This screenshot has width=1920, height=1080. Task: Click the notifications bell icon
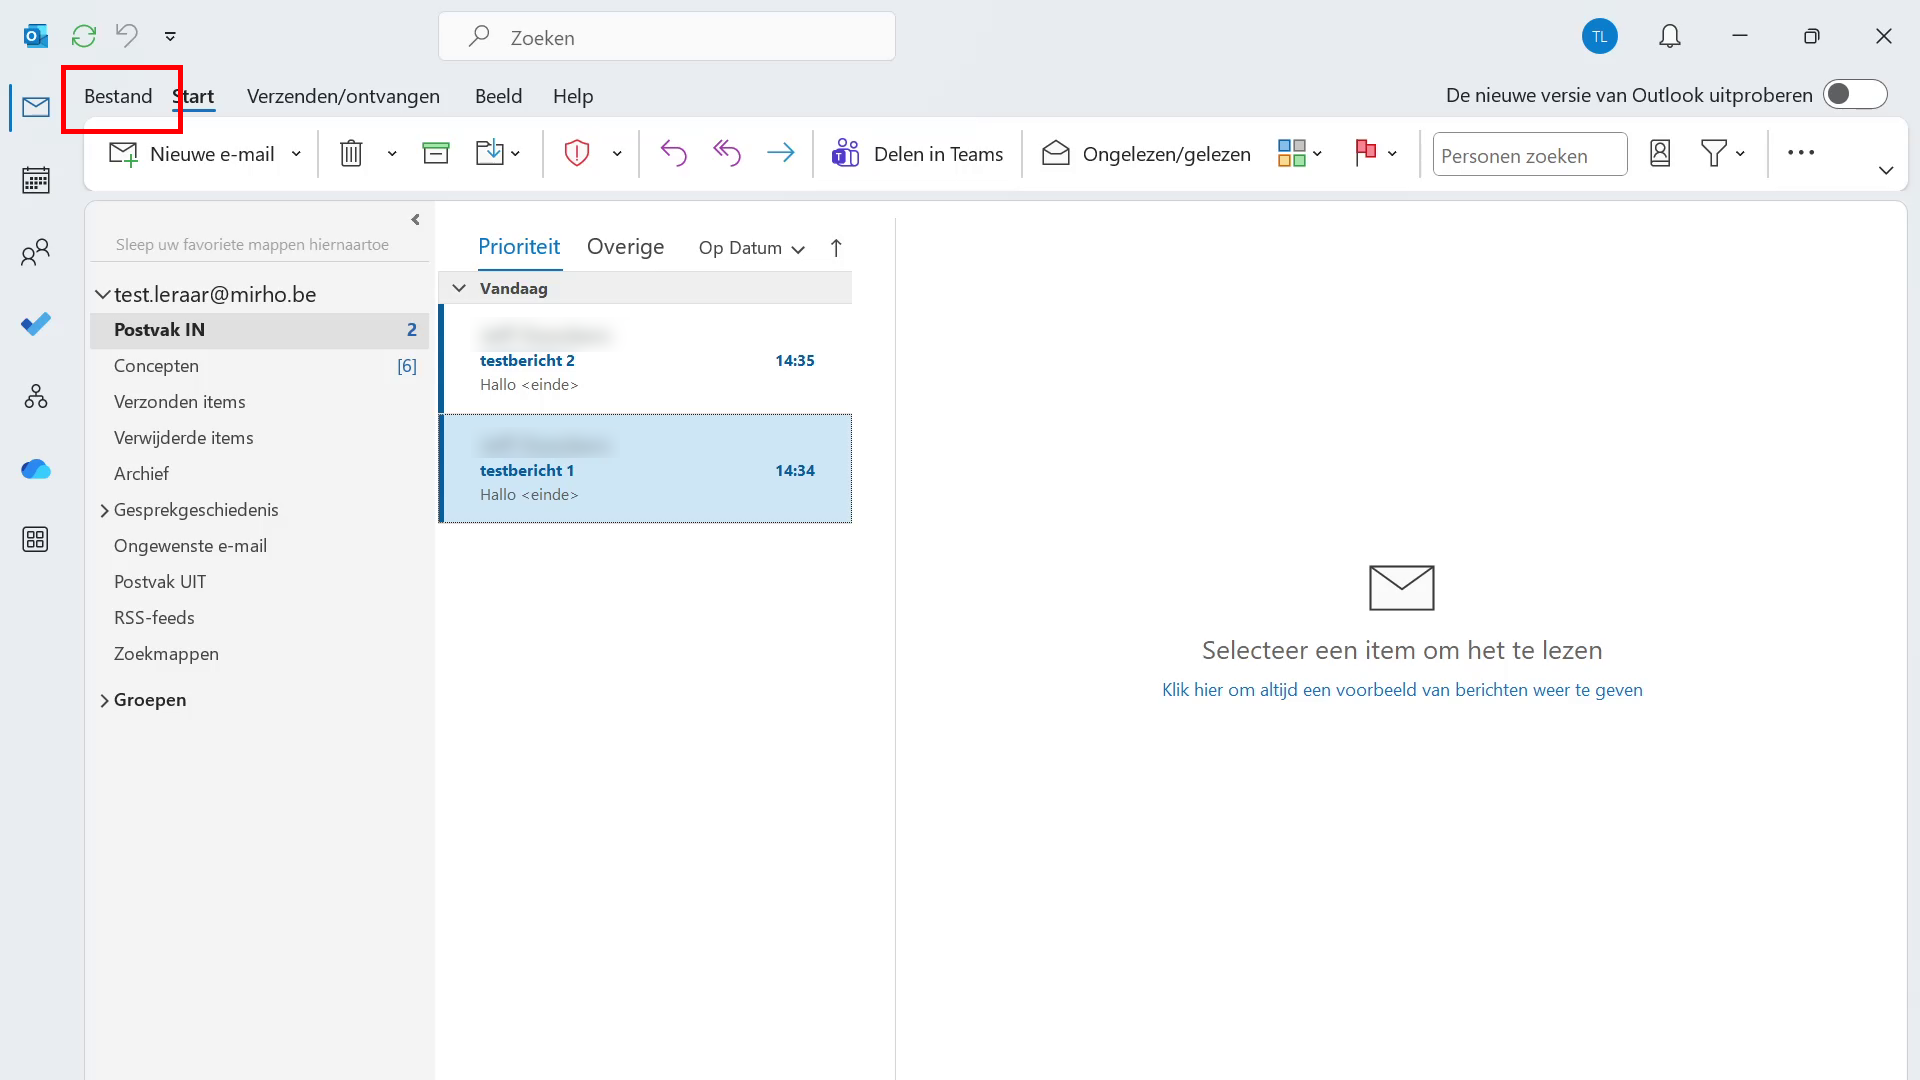1669,37
